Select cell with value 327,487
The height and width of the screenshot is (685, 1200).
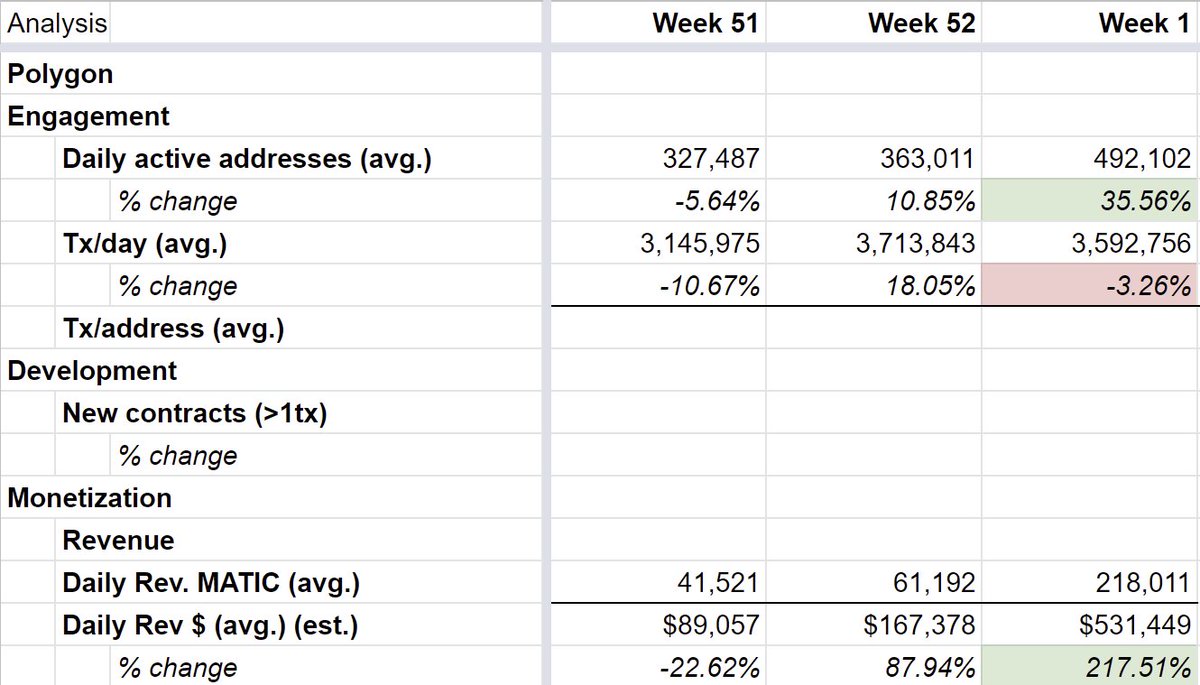coord(659,159)
